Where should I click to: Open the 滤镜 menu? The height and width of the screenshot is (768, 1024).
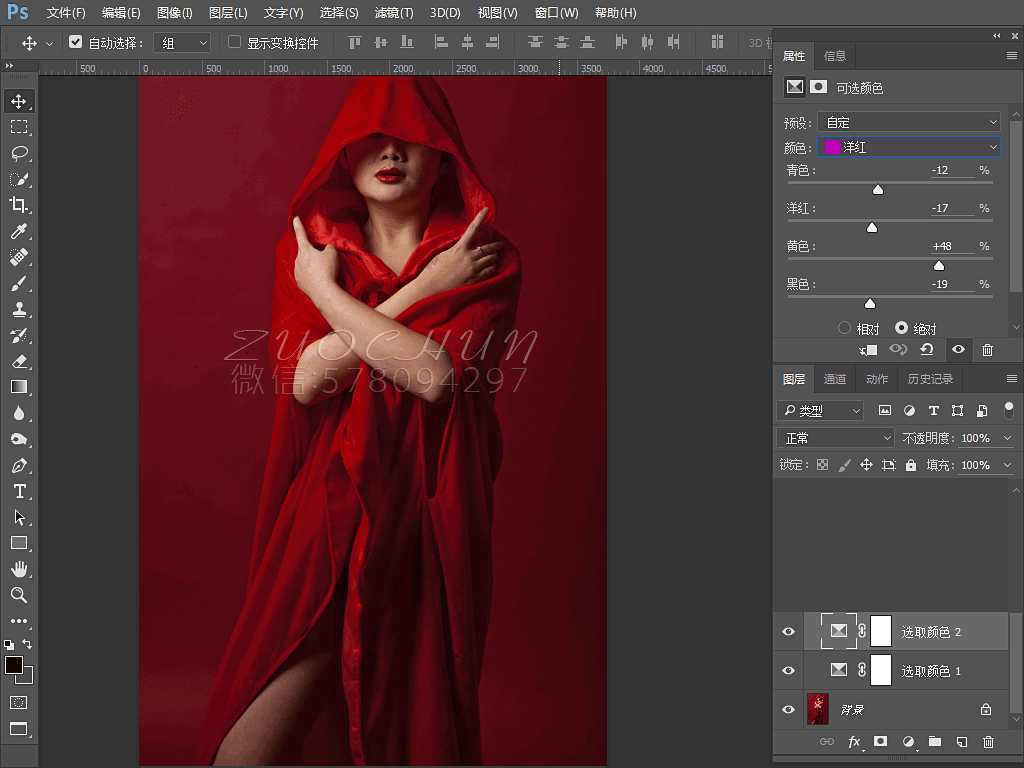point(393,13)
